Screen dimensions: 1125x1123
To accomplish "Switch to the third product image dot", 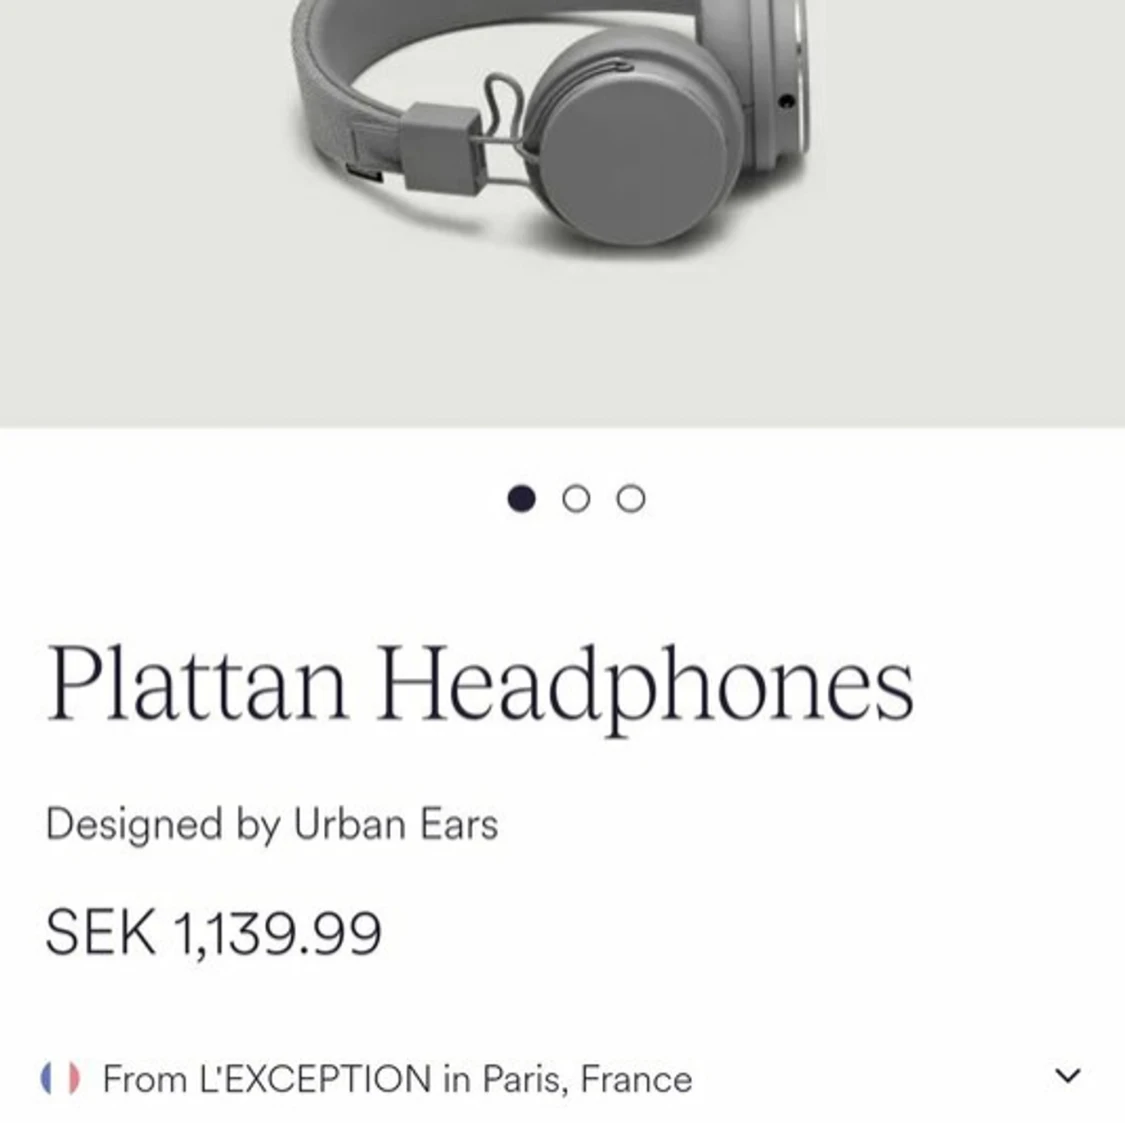I will pyautogui.click(x=631, y=499).
